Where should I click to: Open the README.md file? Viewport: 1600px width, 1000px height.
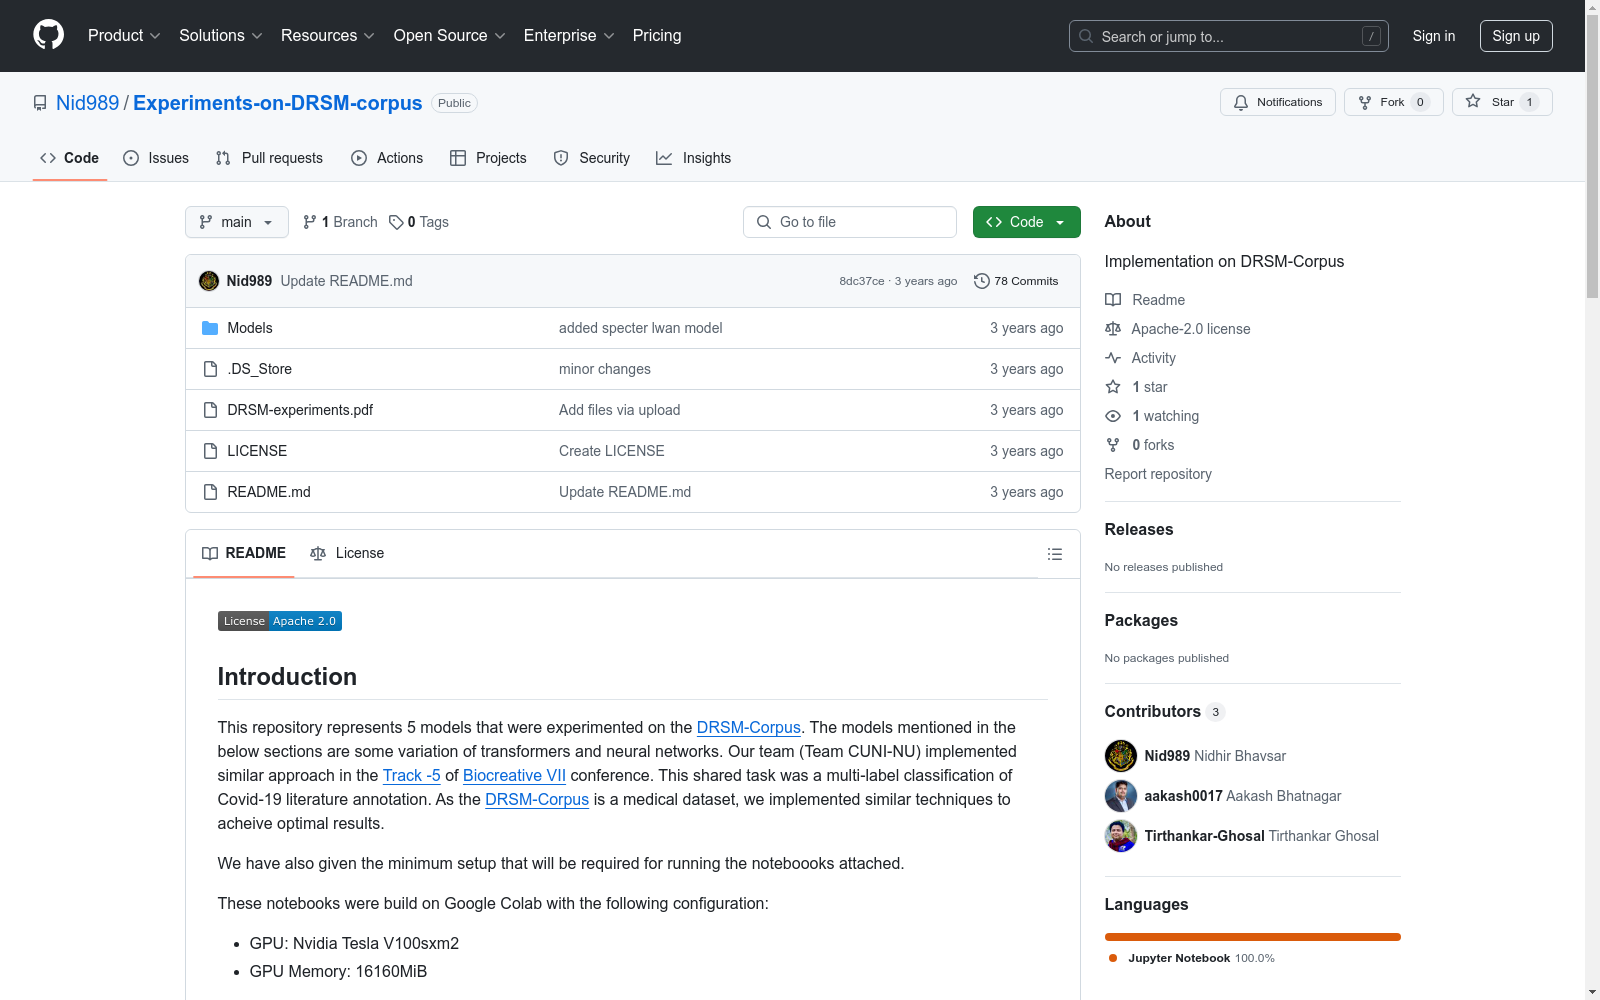pyautogui.click(x=269, y=492)
